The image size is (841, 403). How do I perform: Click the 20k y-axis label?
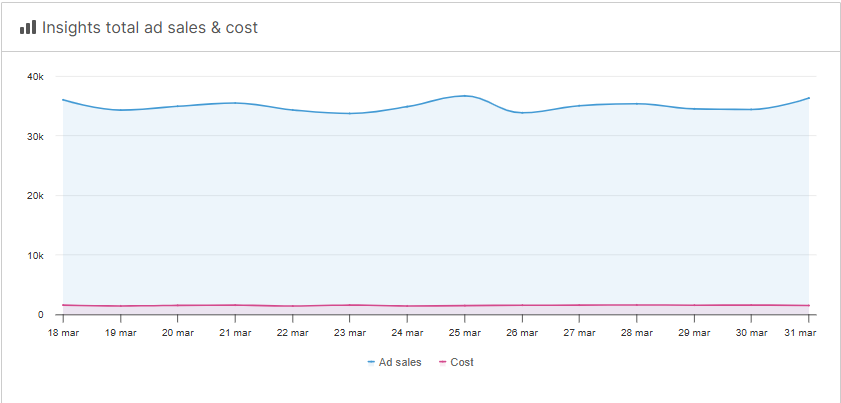(35, 196)
